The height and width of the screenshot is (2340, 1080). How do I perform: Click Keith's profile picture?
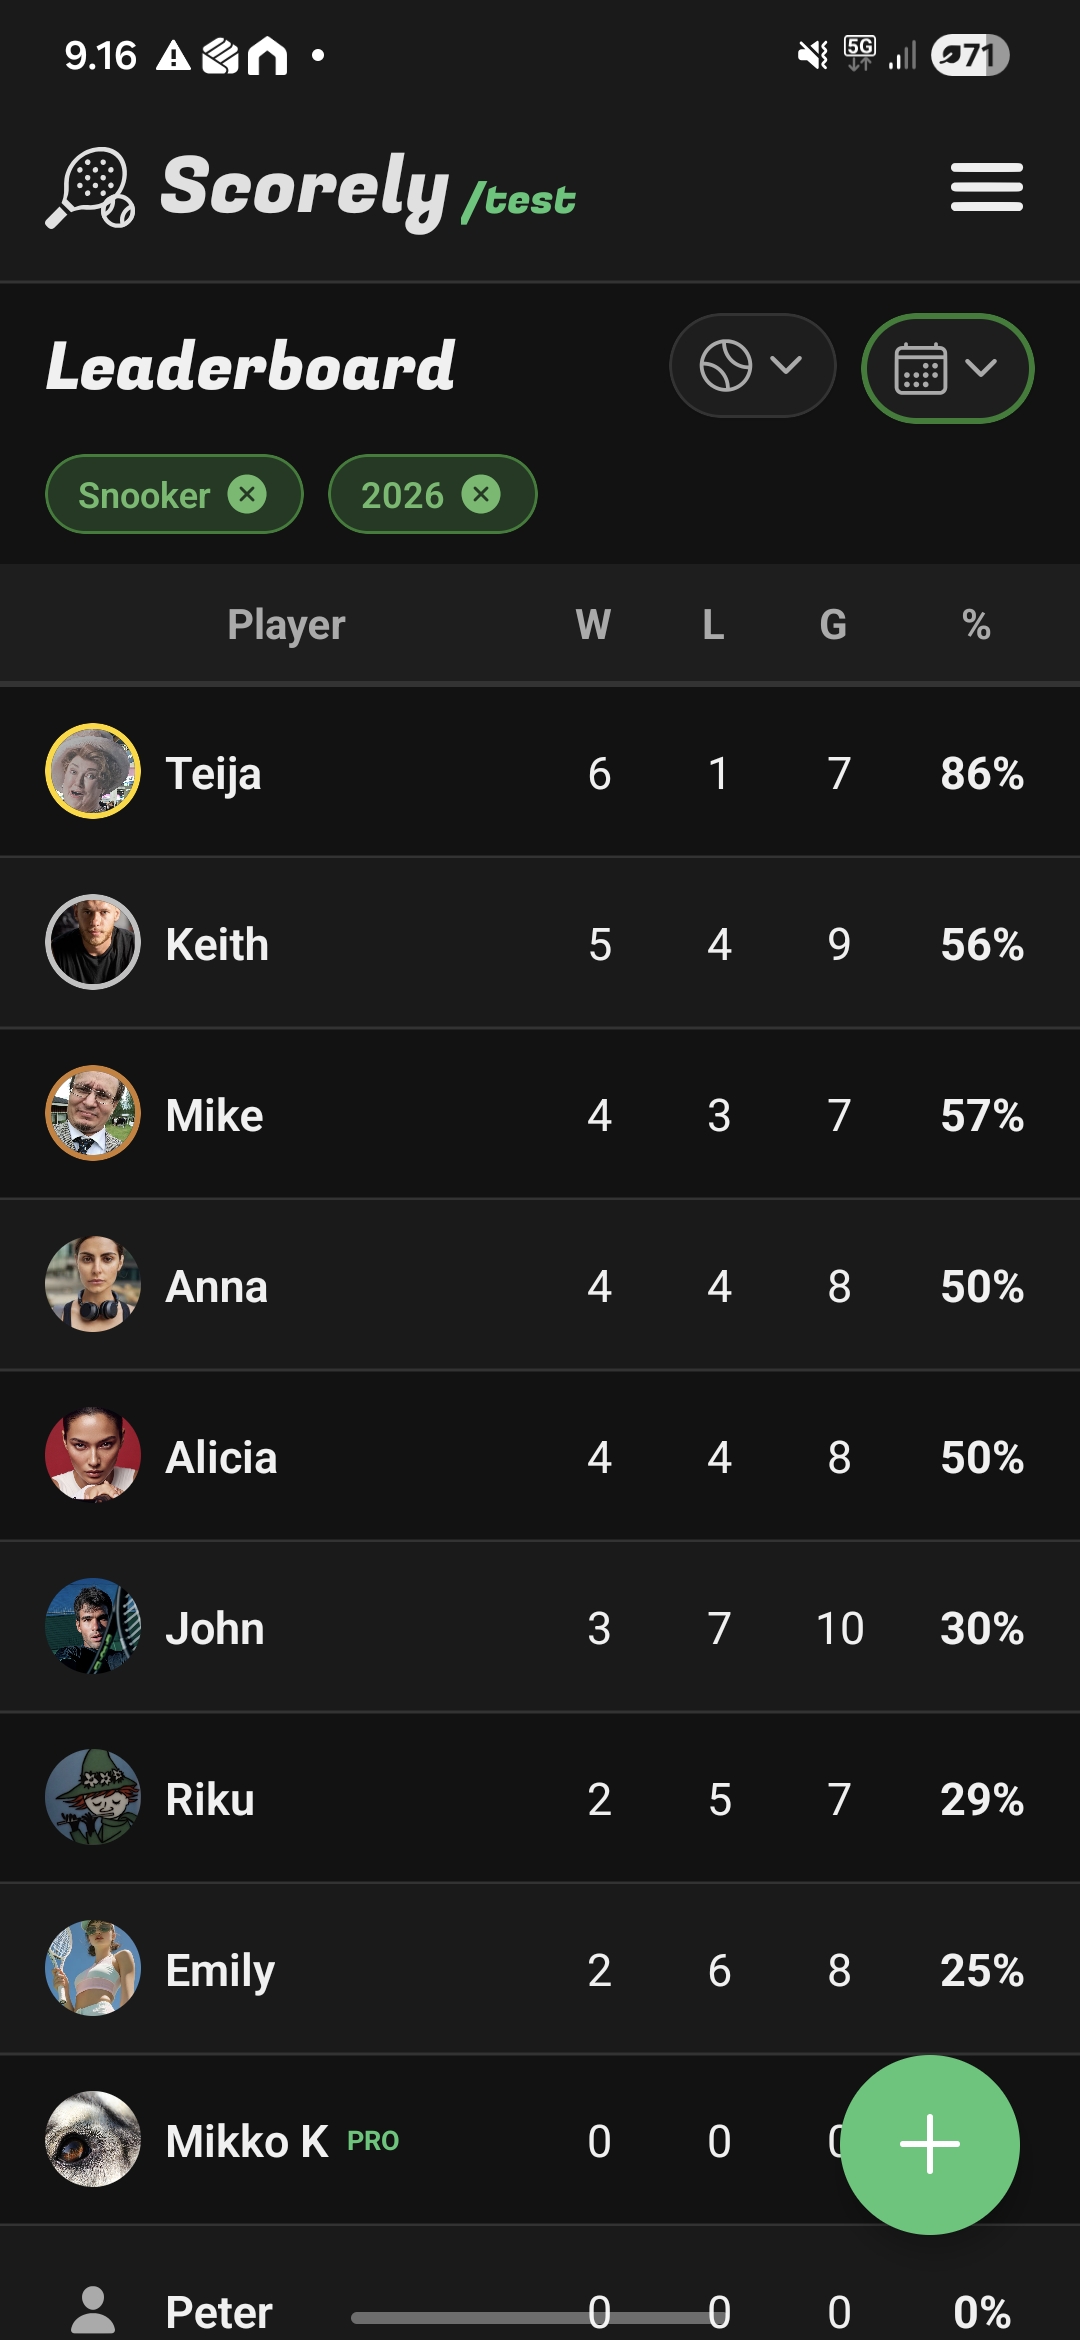coord(92,943)
